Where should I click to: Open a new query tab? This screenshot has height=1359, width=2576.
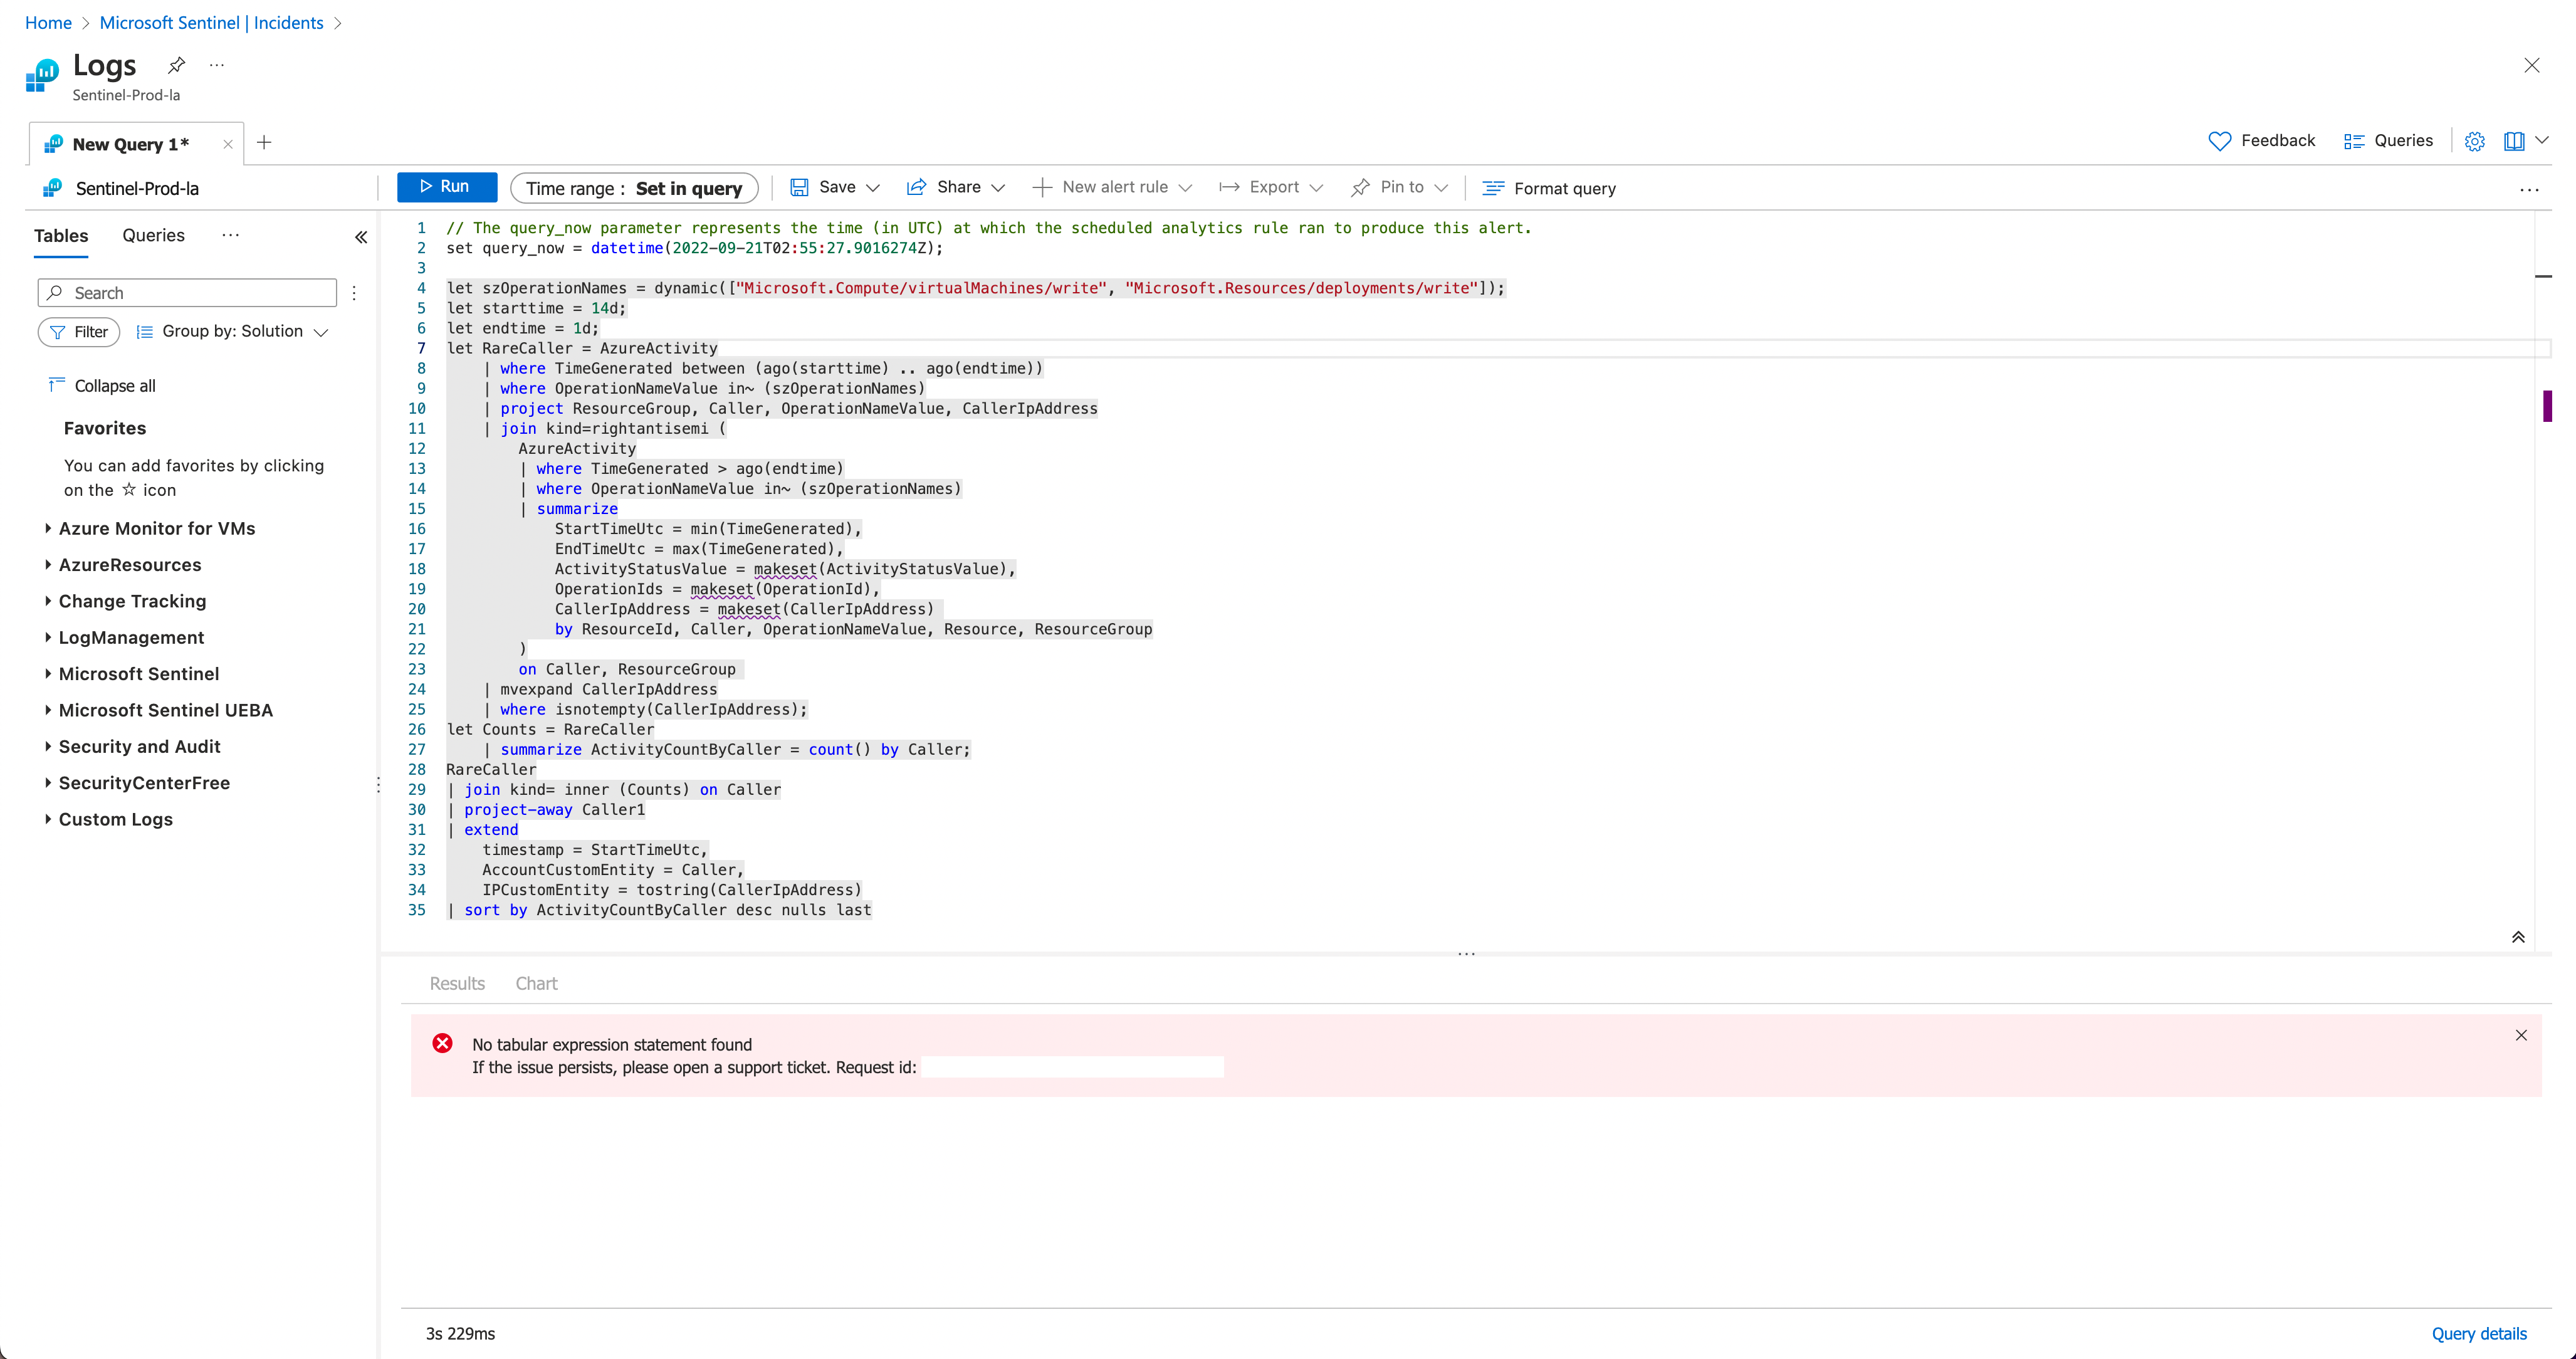click(264, 142)
